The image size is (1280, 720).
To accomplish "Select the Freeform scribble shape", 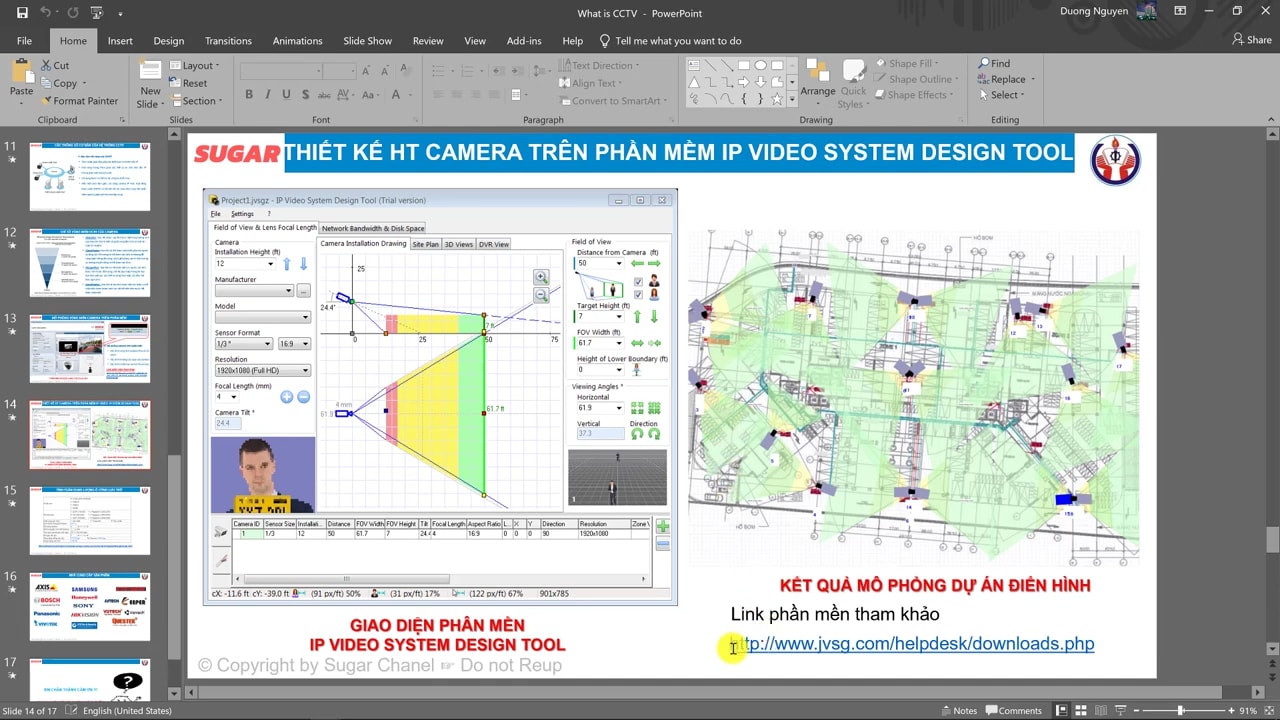I will [x=694, y=98].
